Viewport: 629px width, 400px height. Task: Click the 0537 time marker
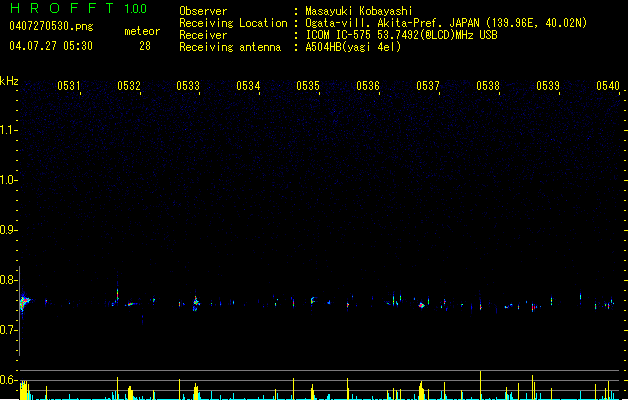pyautogui.click(x=428, y=86)
